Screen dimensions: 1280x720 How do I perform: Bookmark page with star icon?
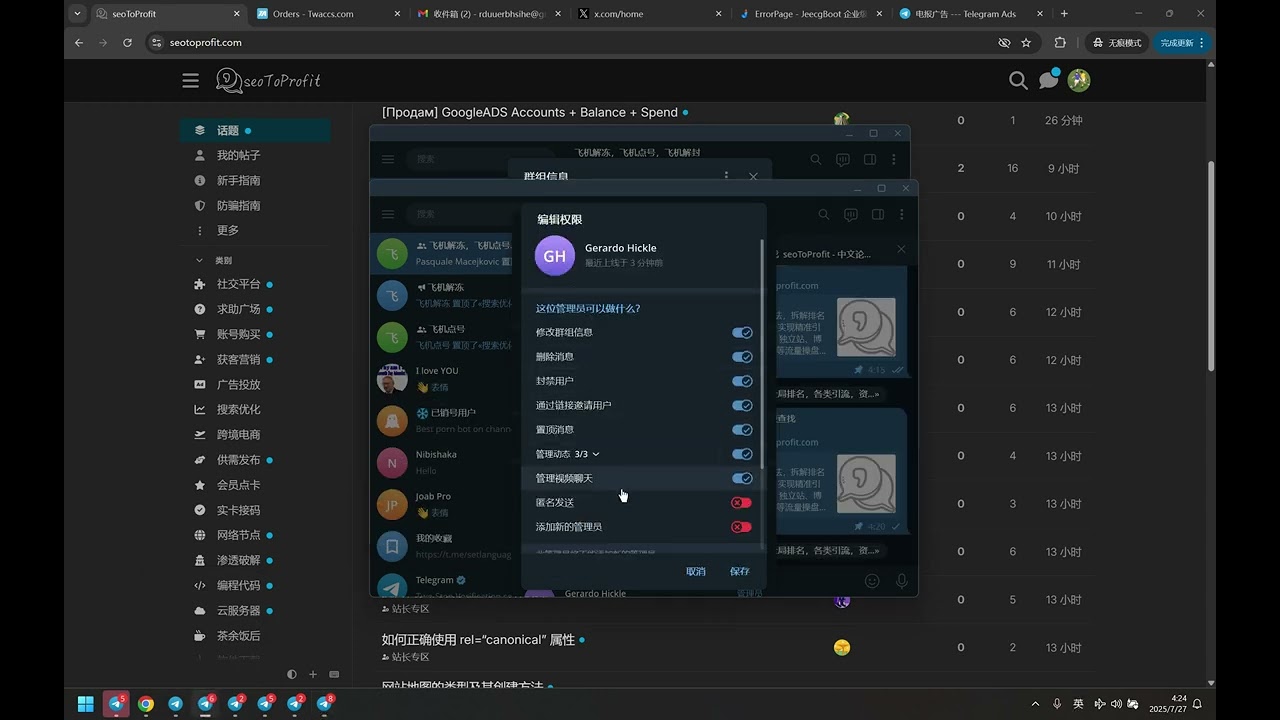(x=1026, y=43)
